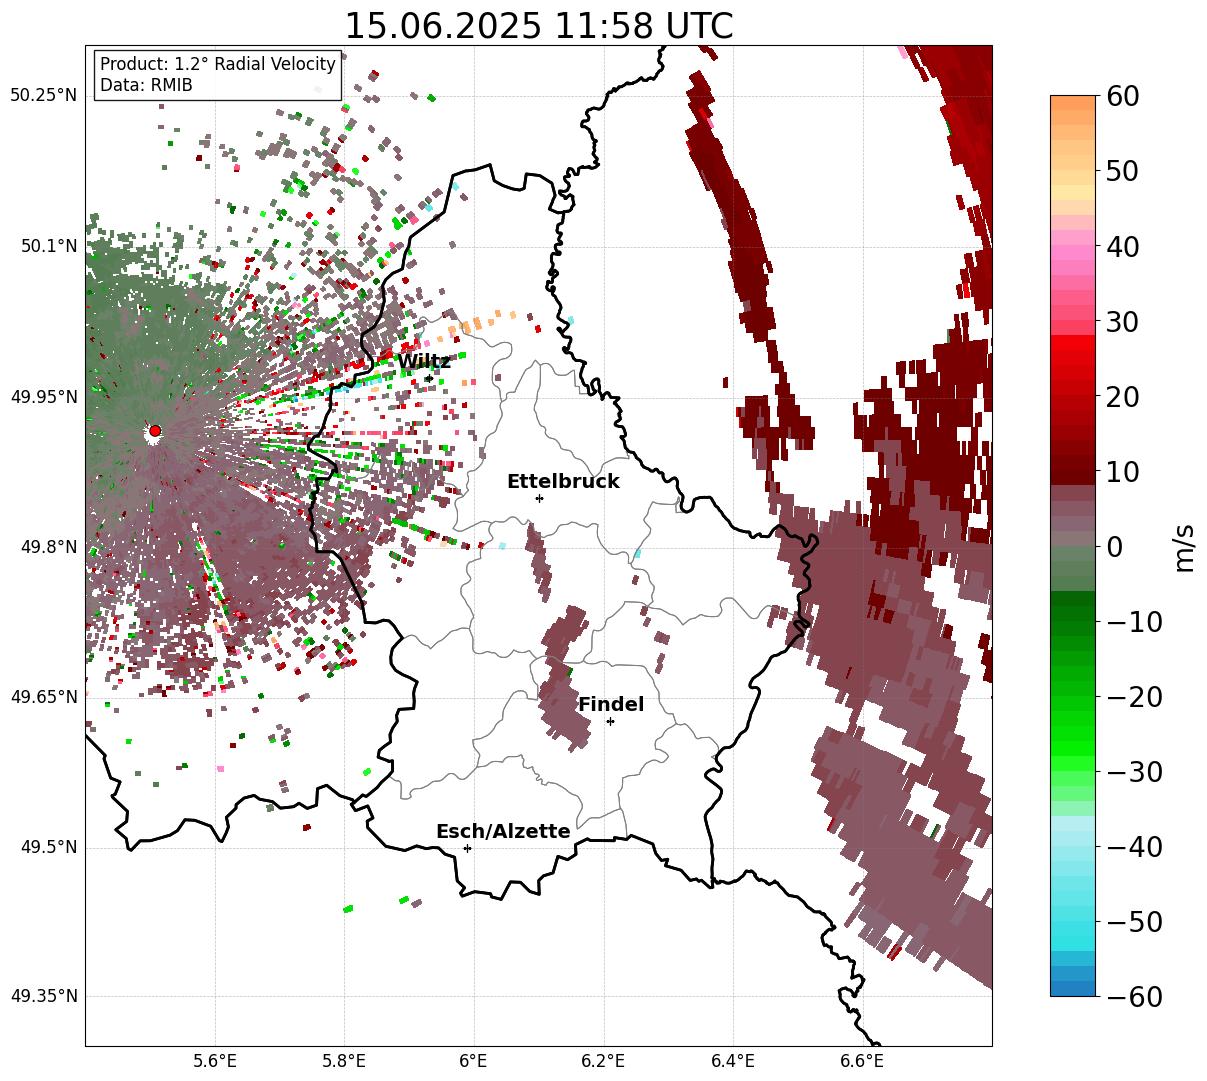Click the red radar site marker dot

pos(155,431)
